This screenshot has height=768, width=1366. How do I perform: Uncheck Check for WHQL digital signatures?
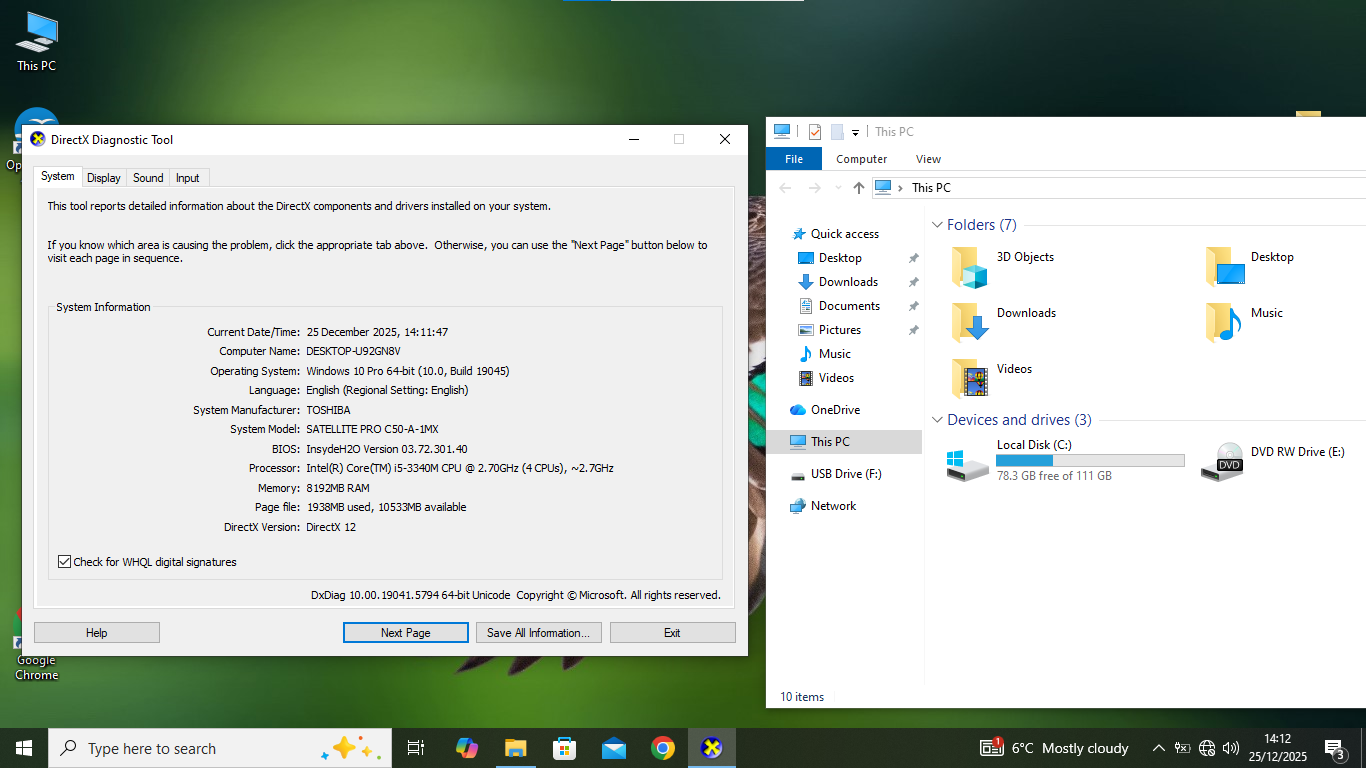coord(64,561)
